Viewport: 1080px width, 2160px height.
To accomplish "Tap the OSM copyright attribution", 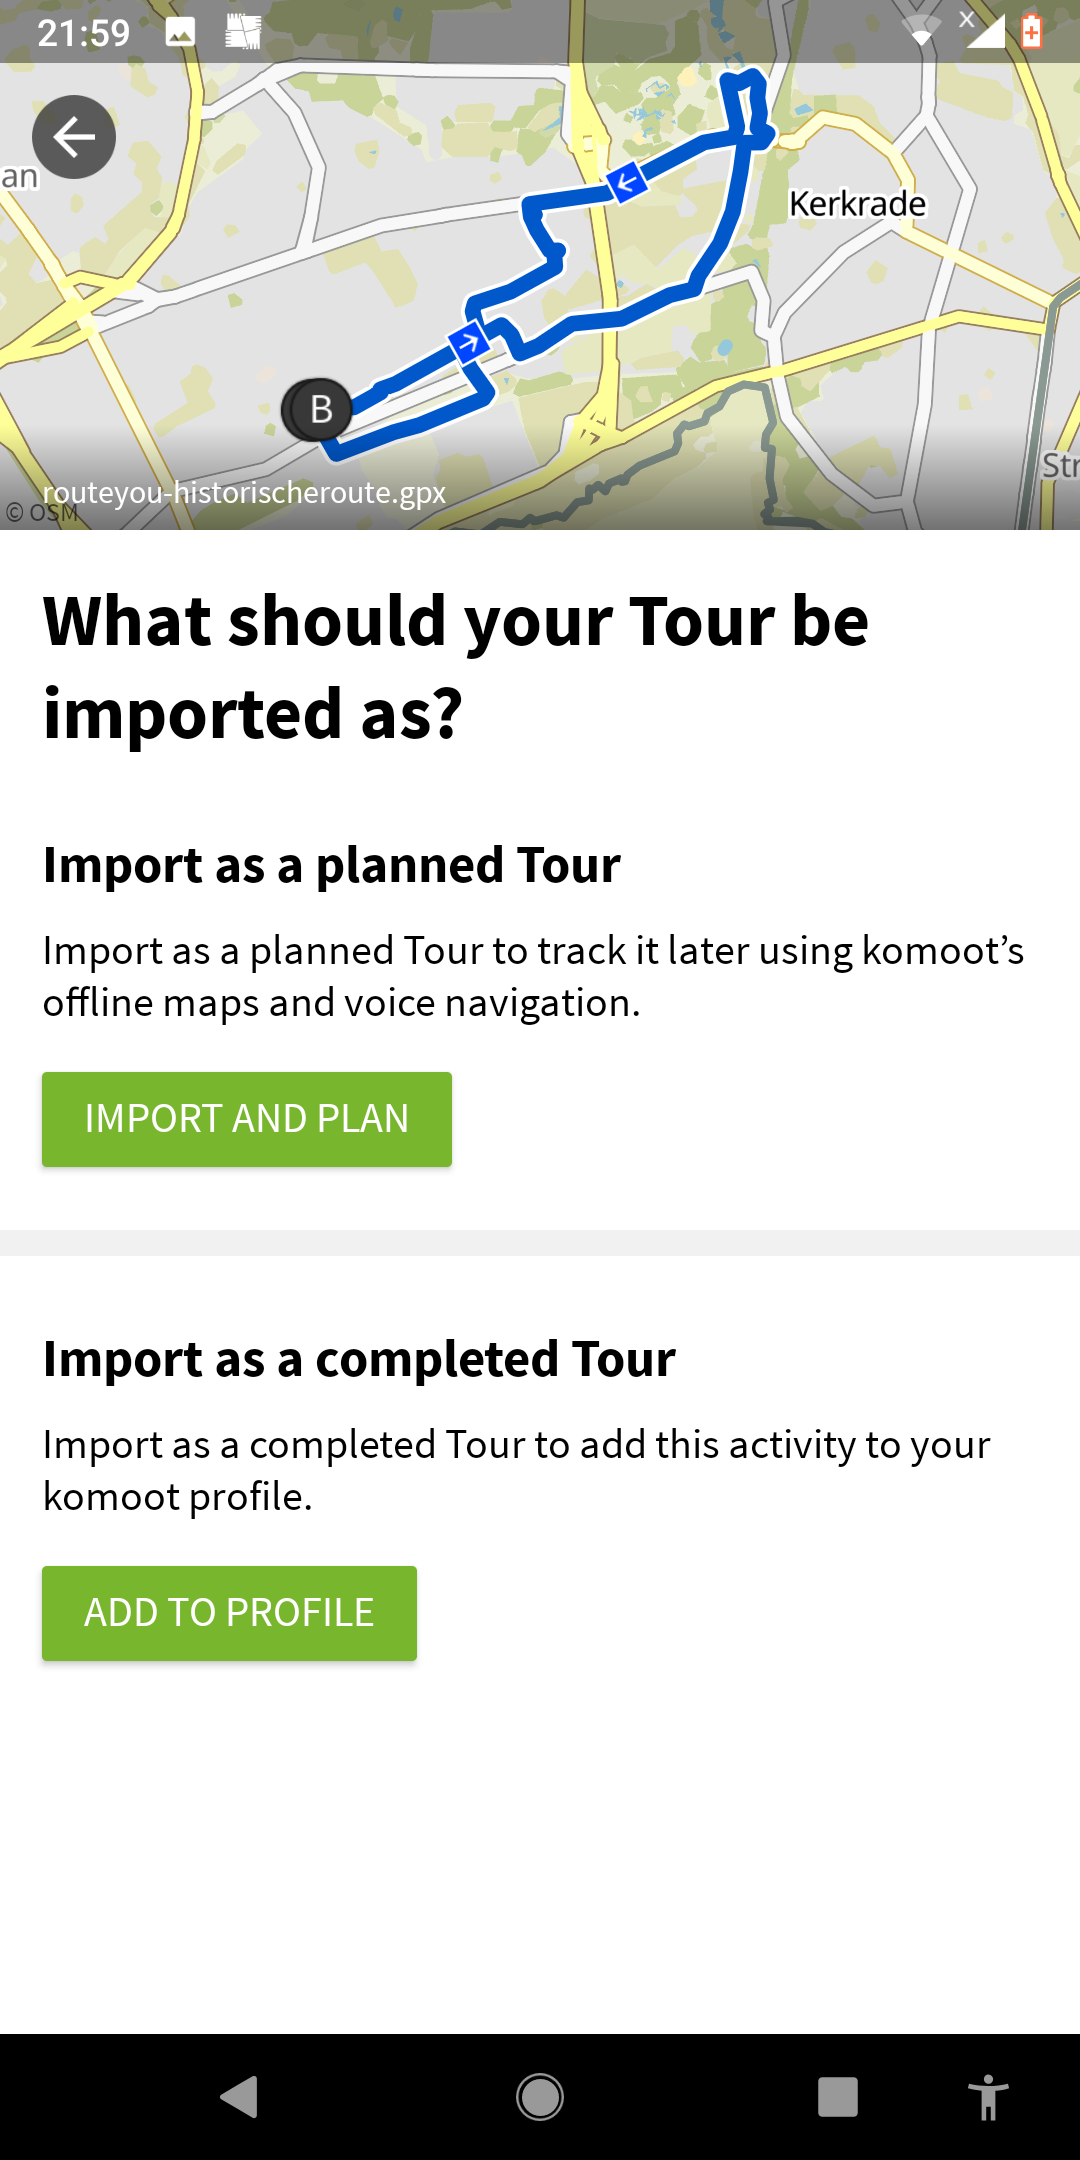I will tap(42, 513).
